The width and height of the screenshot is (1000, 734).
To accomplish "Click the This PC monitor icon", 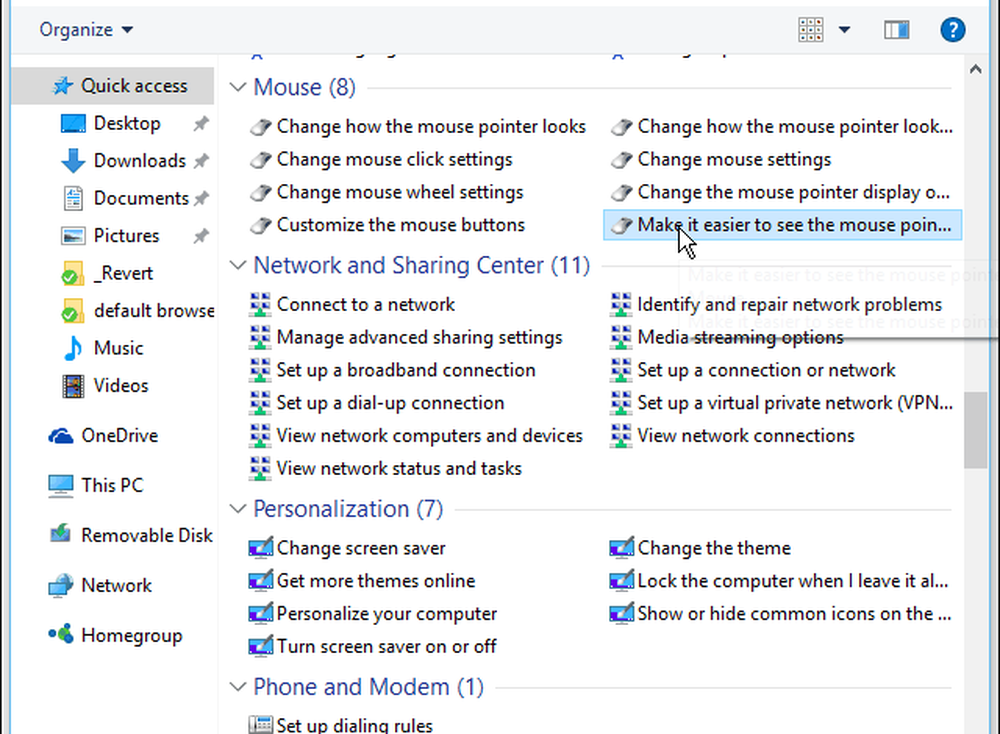I will coord(61,485).
